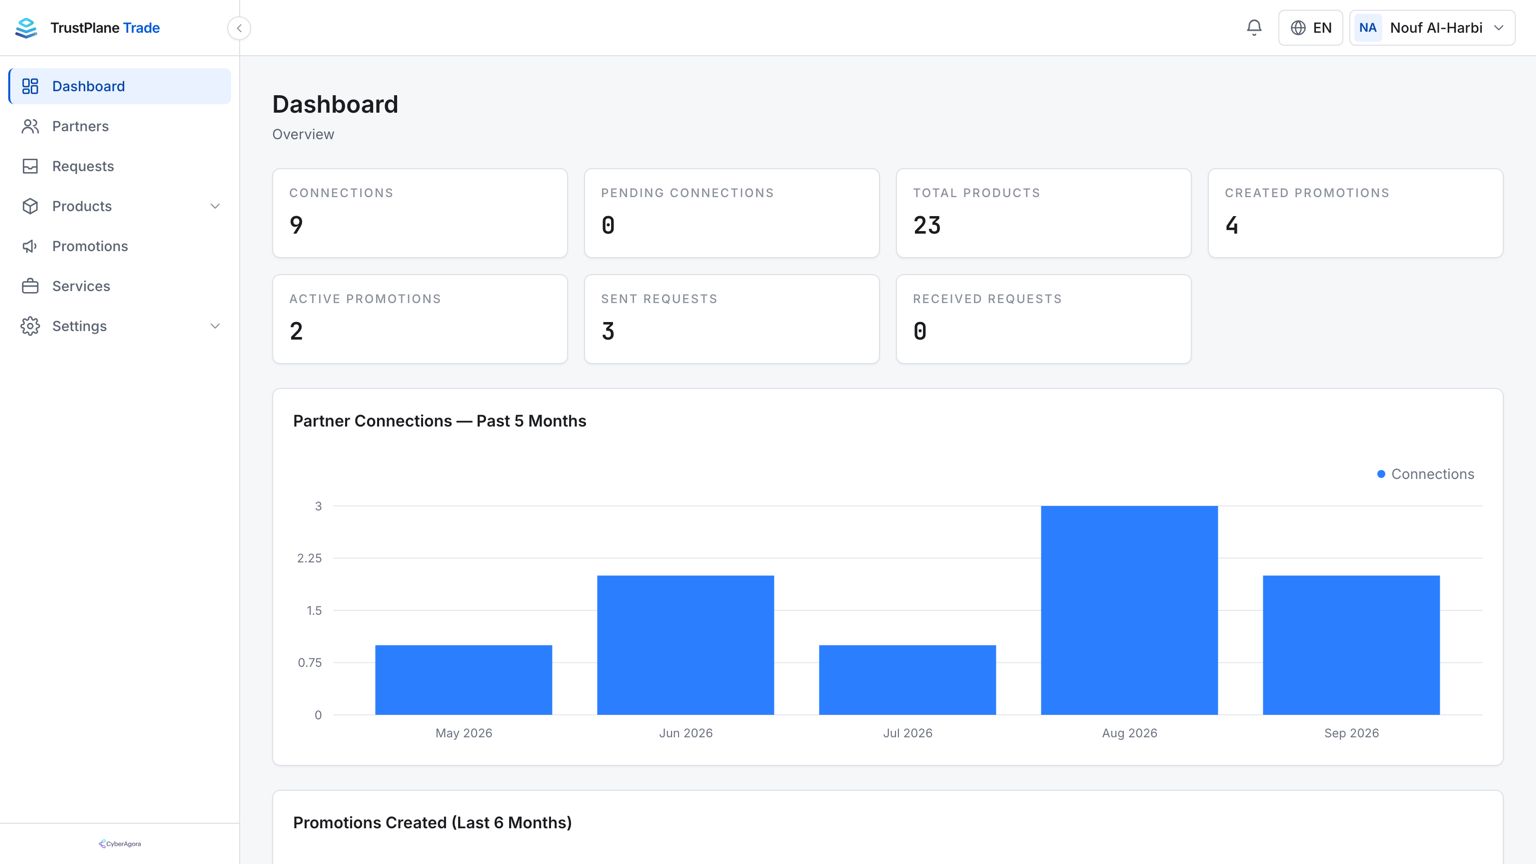
Task: Click the Sent Requests stat card
Action: (732, 319)
